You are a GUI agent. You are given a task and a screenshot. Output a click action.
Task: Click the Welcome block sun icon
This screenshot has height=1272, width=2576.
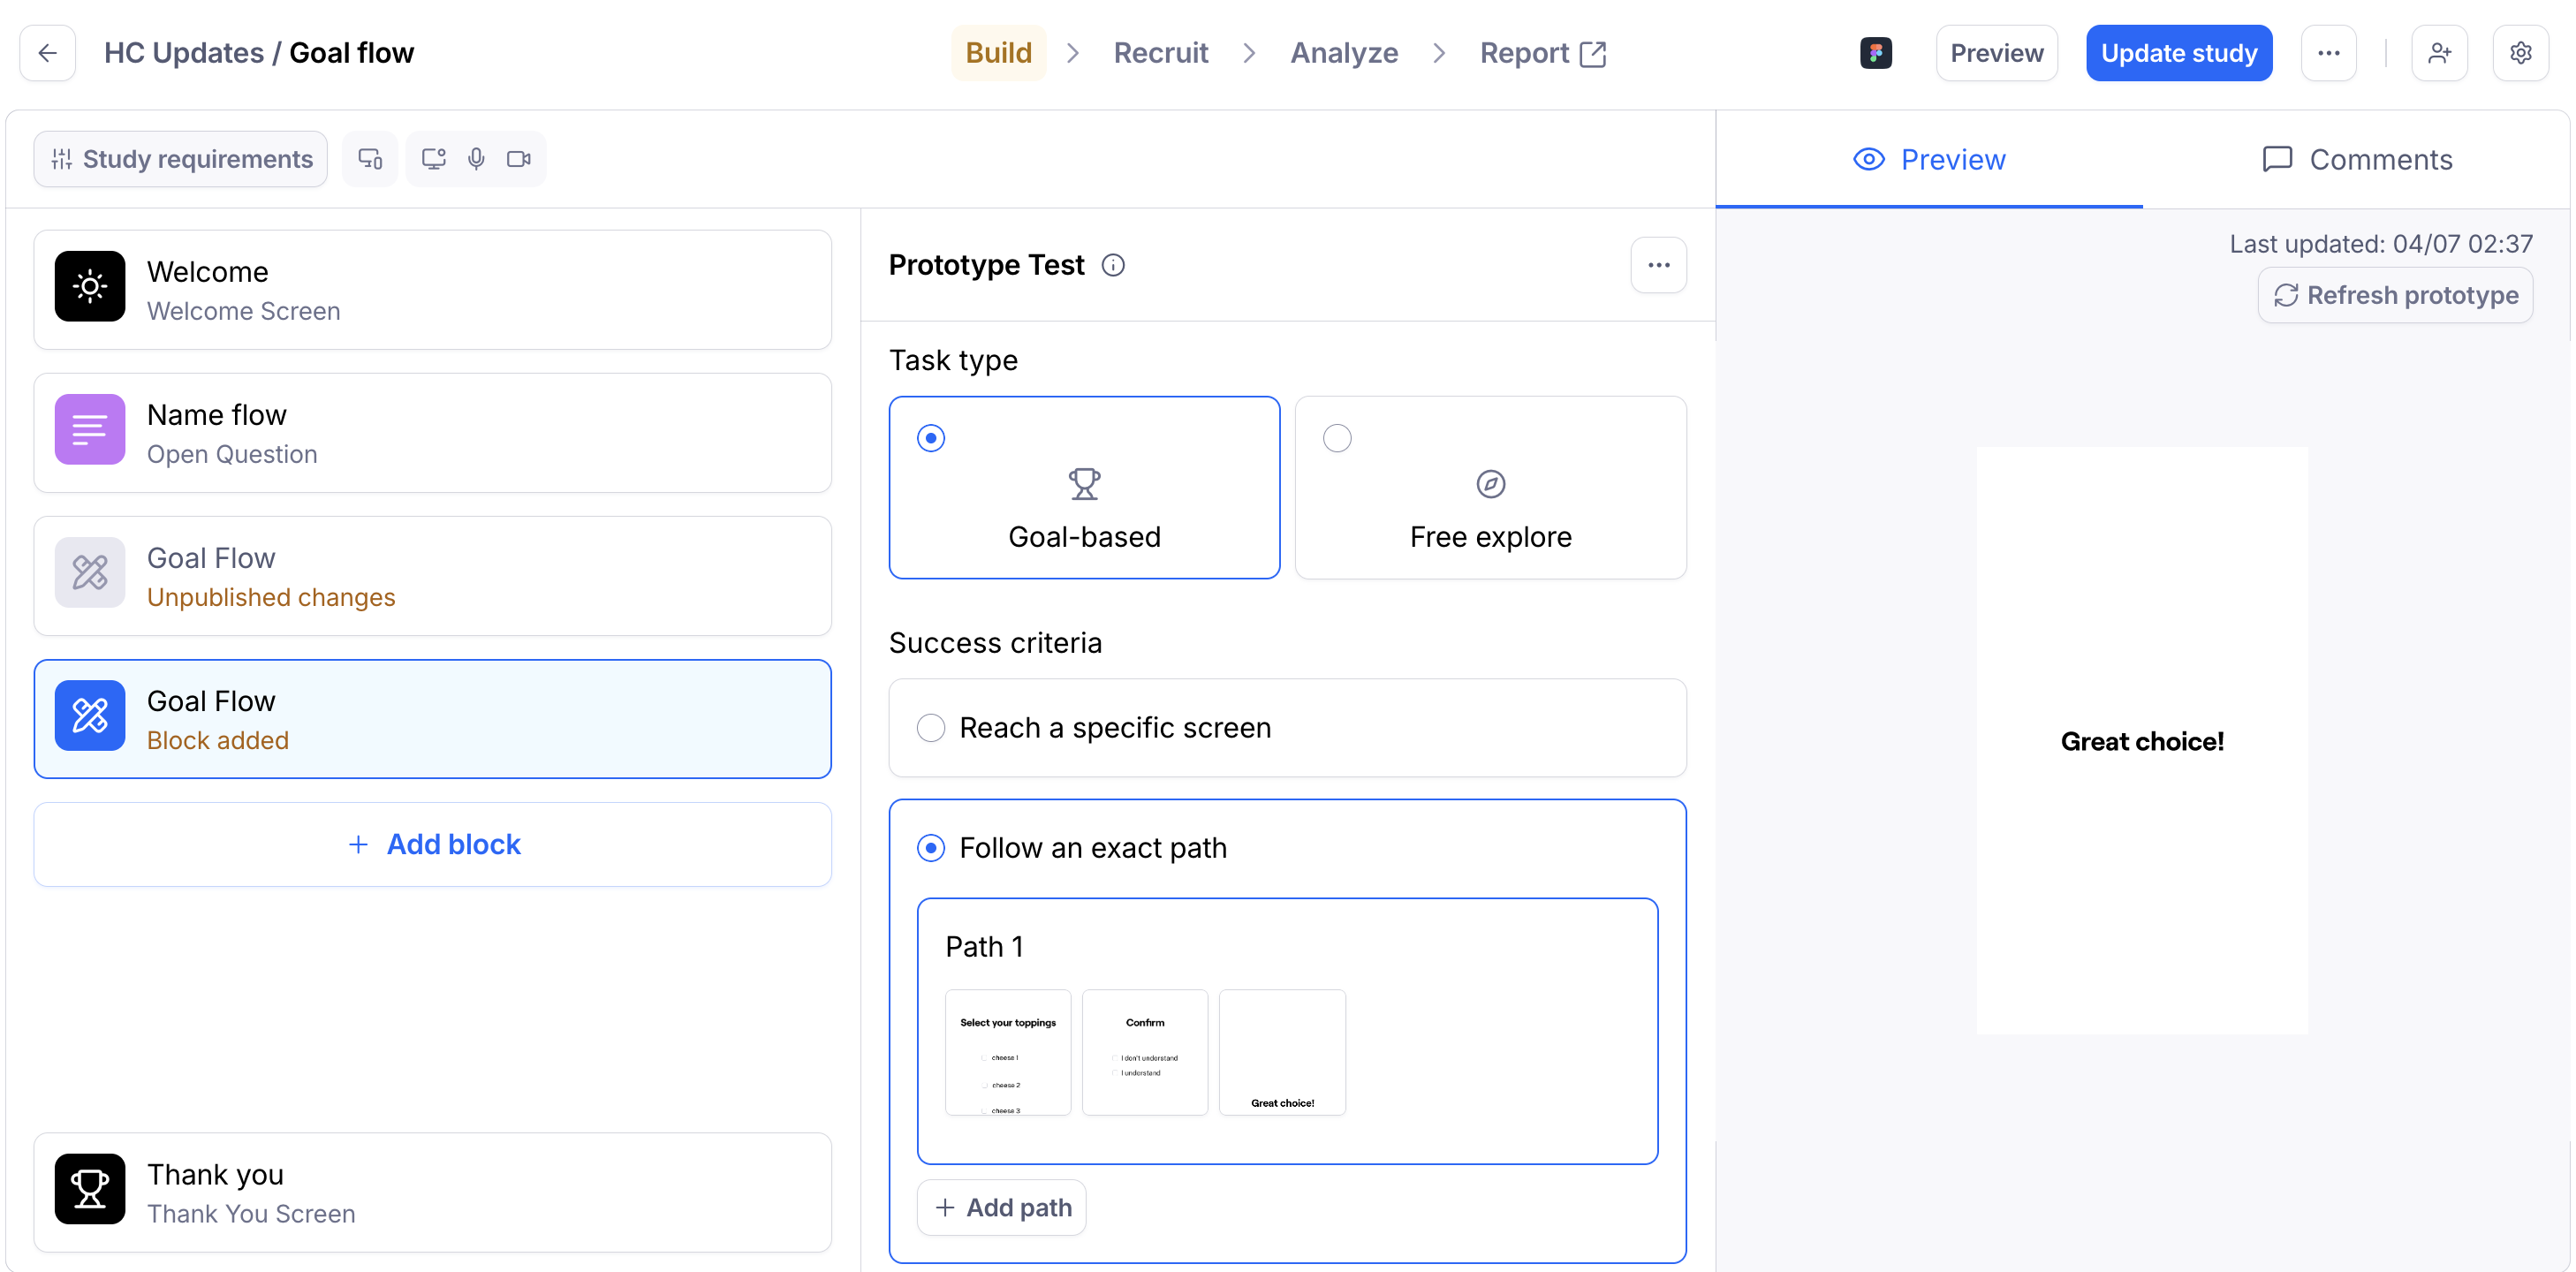point(90,287)
